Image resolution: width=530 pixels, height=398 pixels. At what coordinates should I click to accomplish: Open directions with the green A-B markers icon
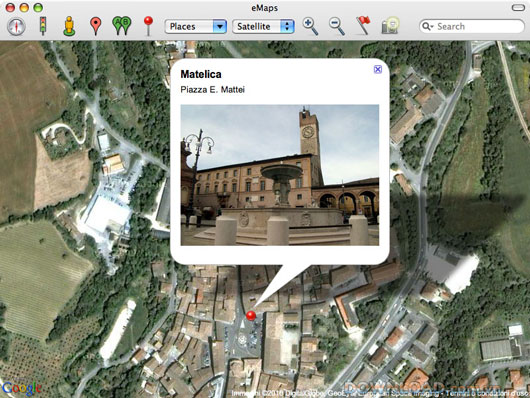click(122, 26)
